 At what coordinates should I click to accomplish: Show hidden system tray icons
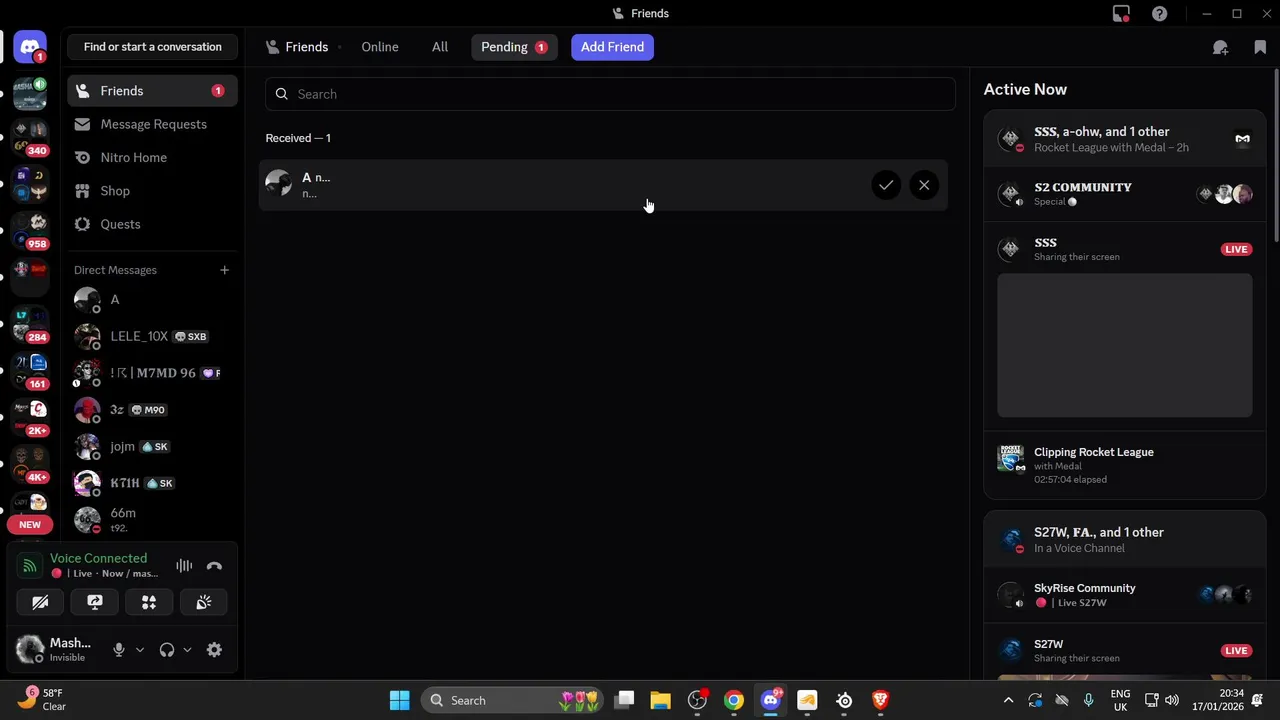(x=1008, y=700)
